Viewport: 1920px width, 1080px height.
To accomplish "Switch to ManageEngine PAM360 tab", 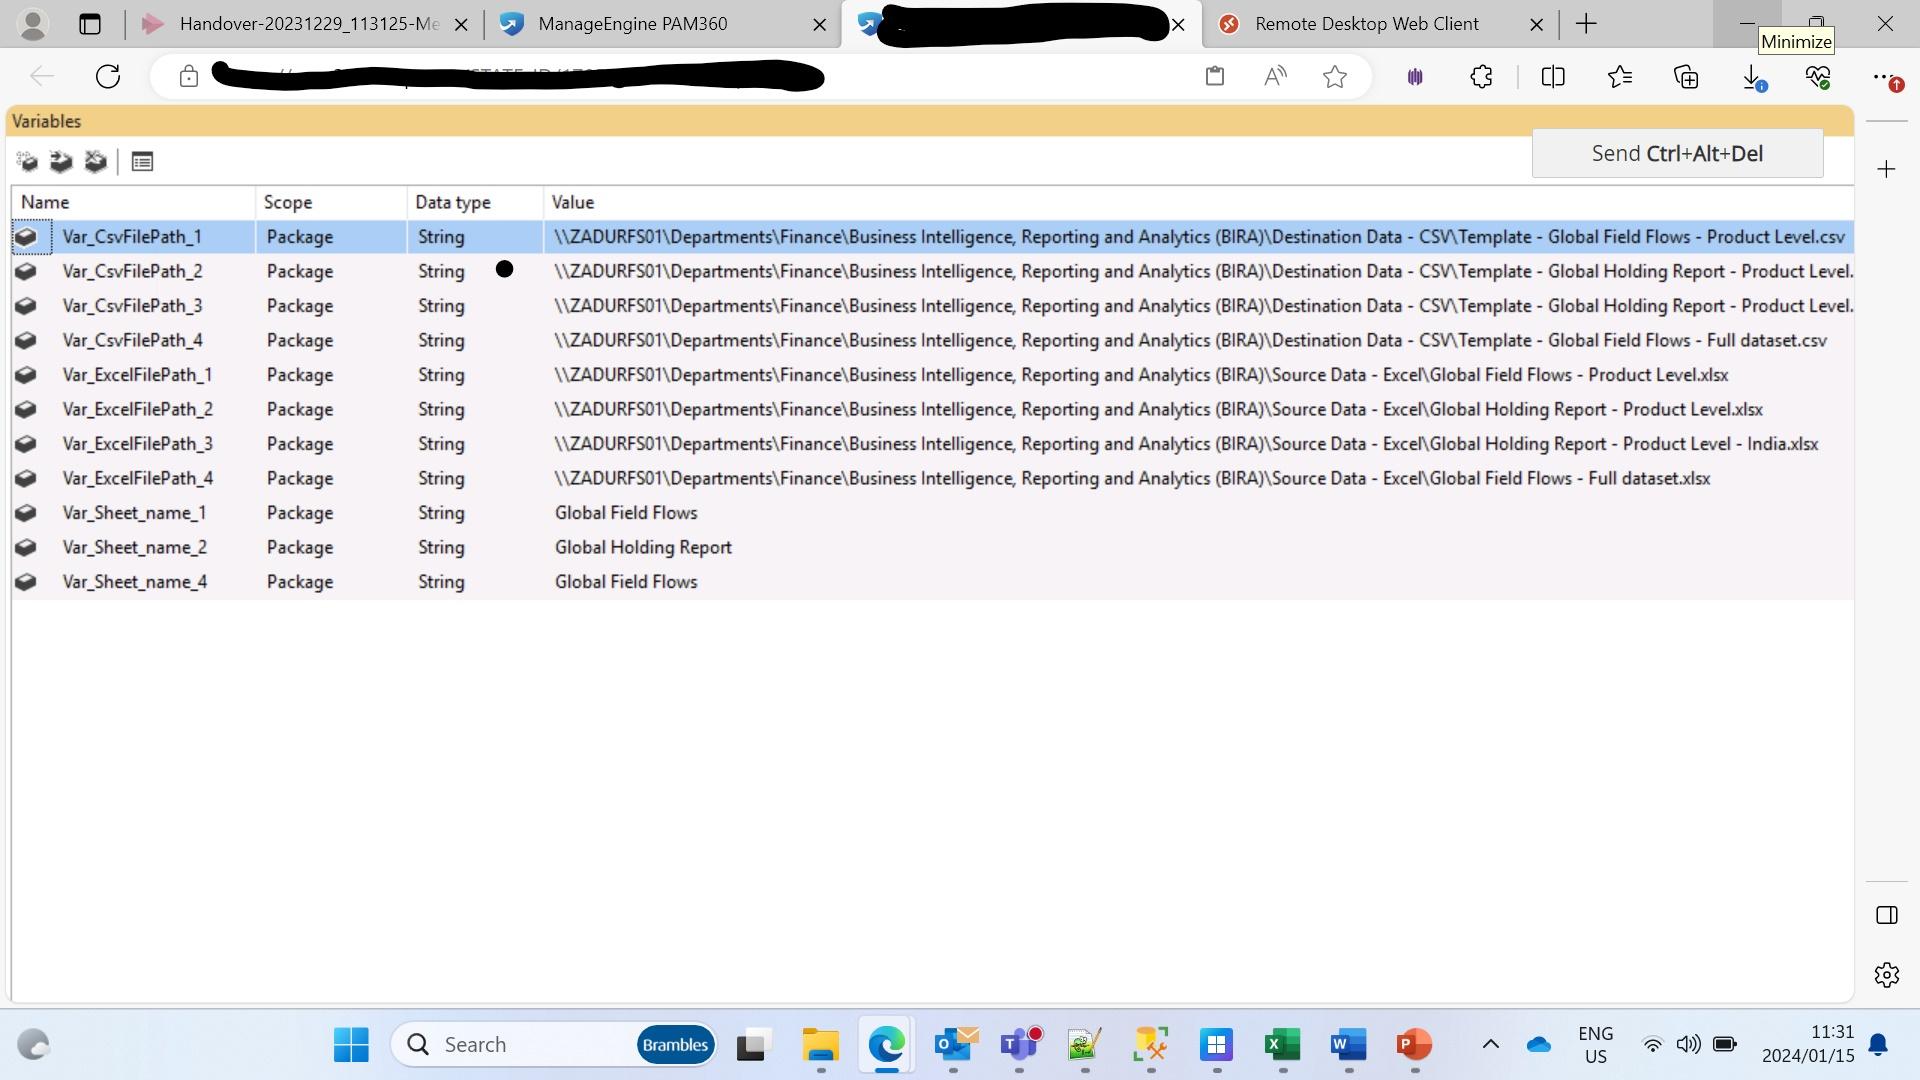I will point(632,24).
